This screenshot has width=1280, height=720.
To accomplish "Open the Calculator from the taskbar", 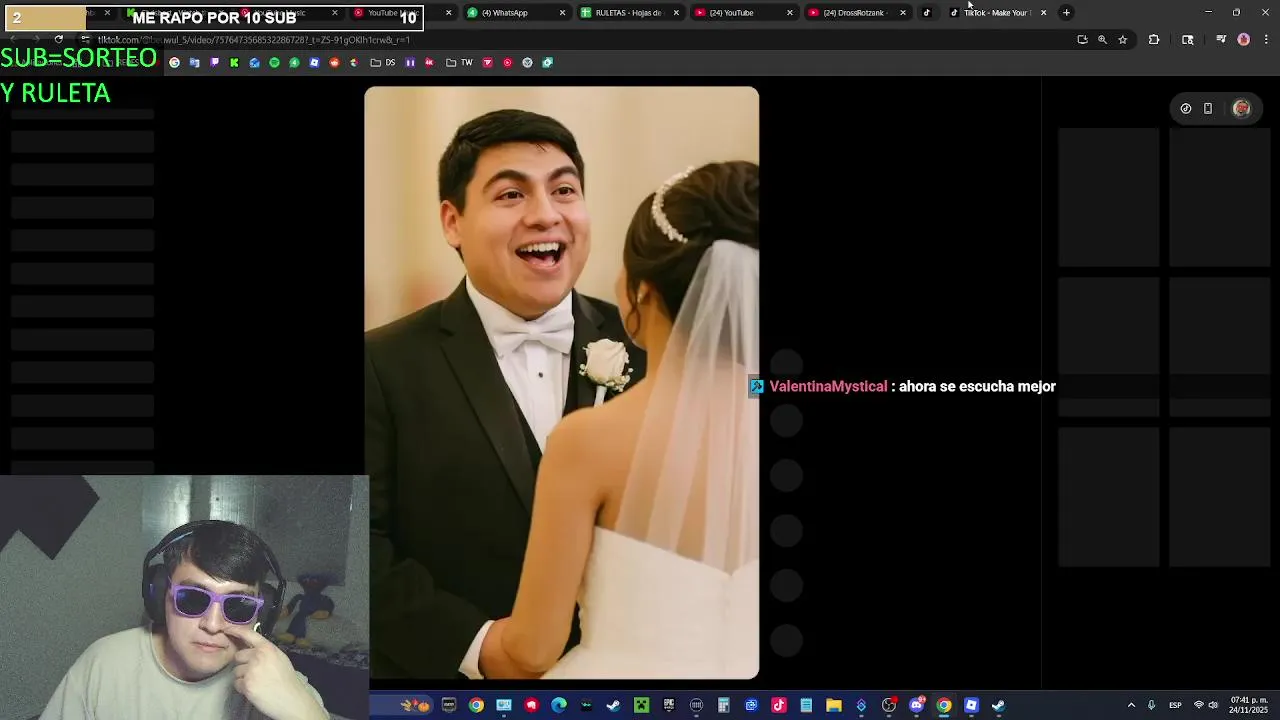I will point(723,705).
